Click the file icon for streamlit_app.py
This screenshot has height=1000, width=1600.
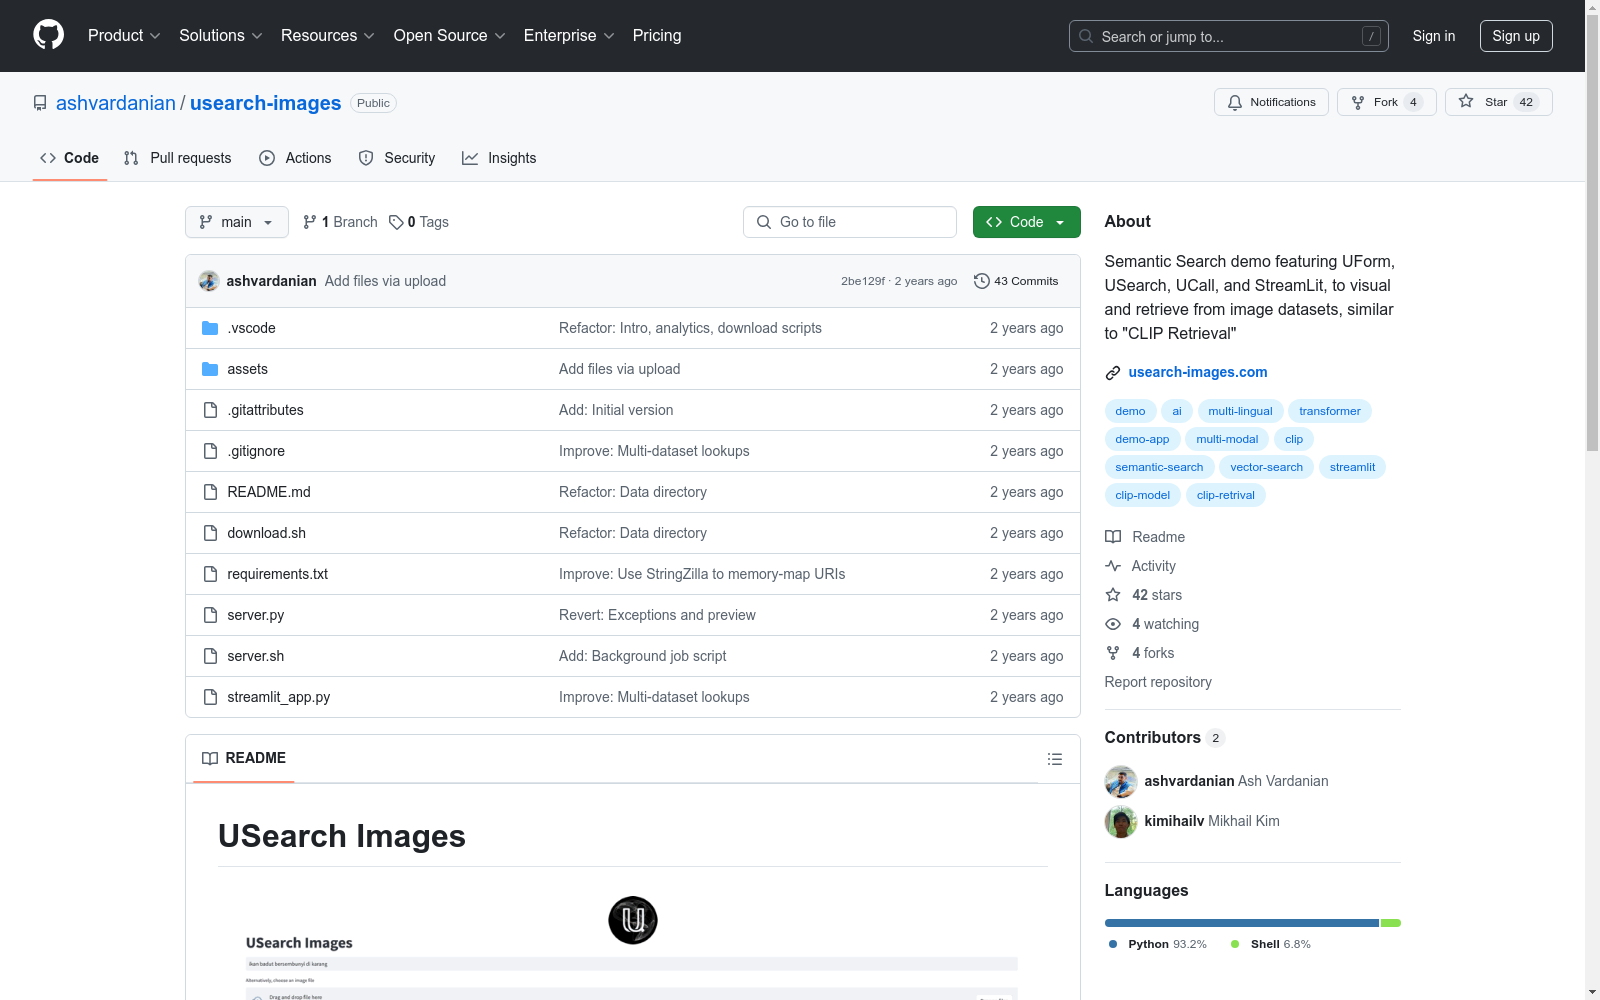tap(210, 697)
